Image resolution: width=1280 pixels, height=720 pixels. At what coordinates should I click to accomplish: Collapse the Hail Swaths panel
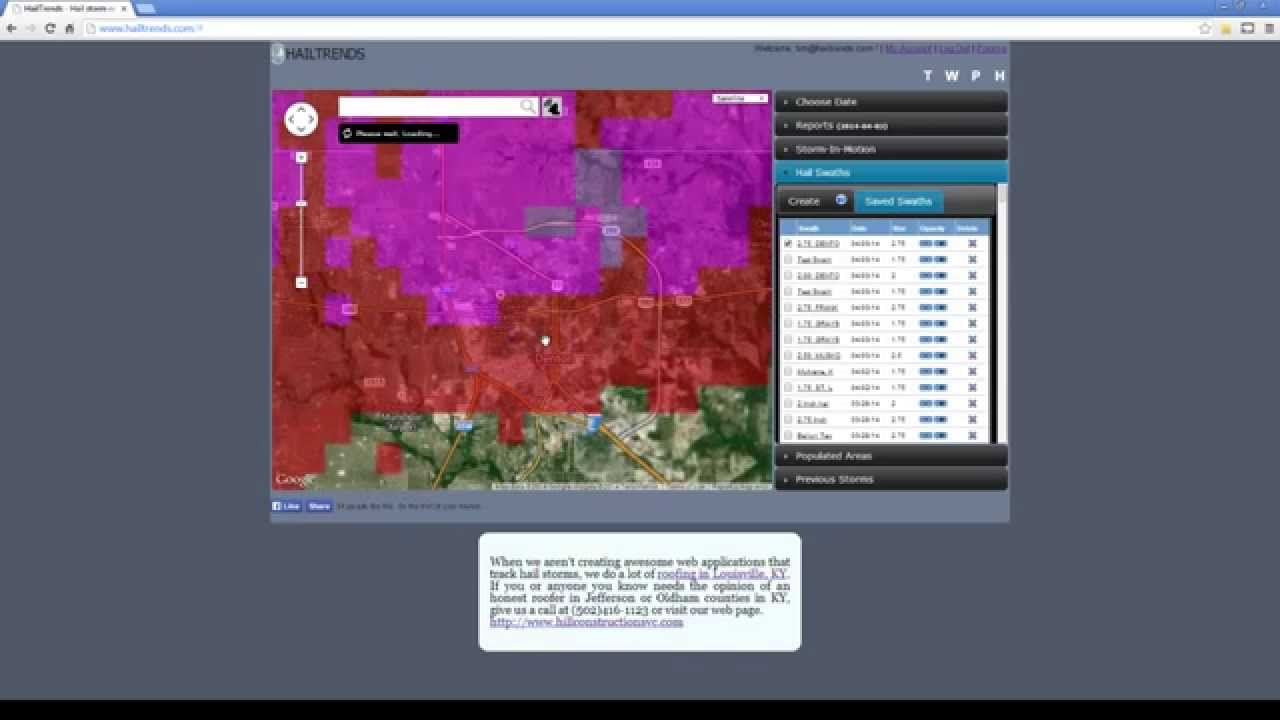click(x=891, y=173)
